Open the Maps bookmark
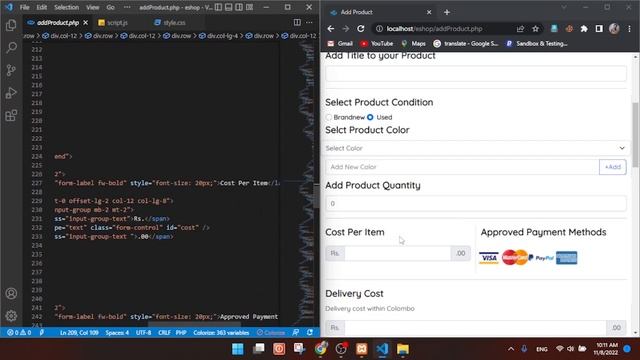 tap(413, 44)
